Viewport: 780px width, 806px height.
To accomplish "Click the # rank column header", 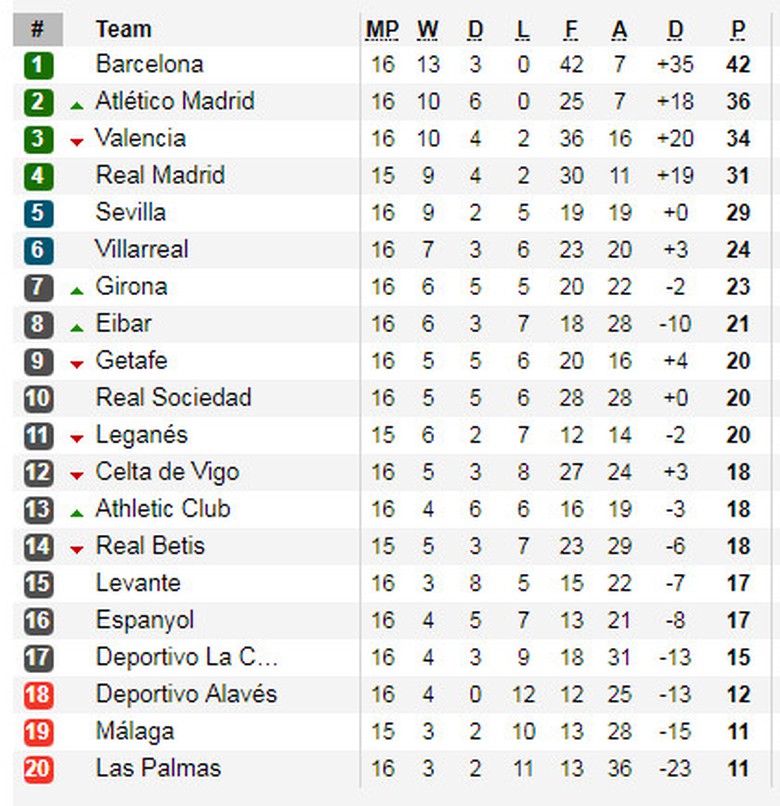I will [38, 30].
